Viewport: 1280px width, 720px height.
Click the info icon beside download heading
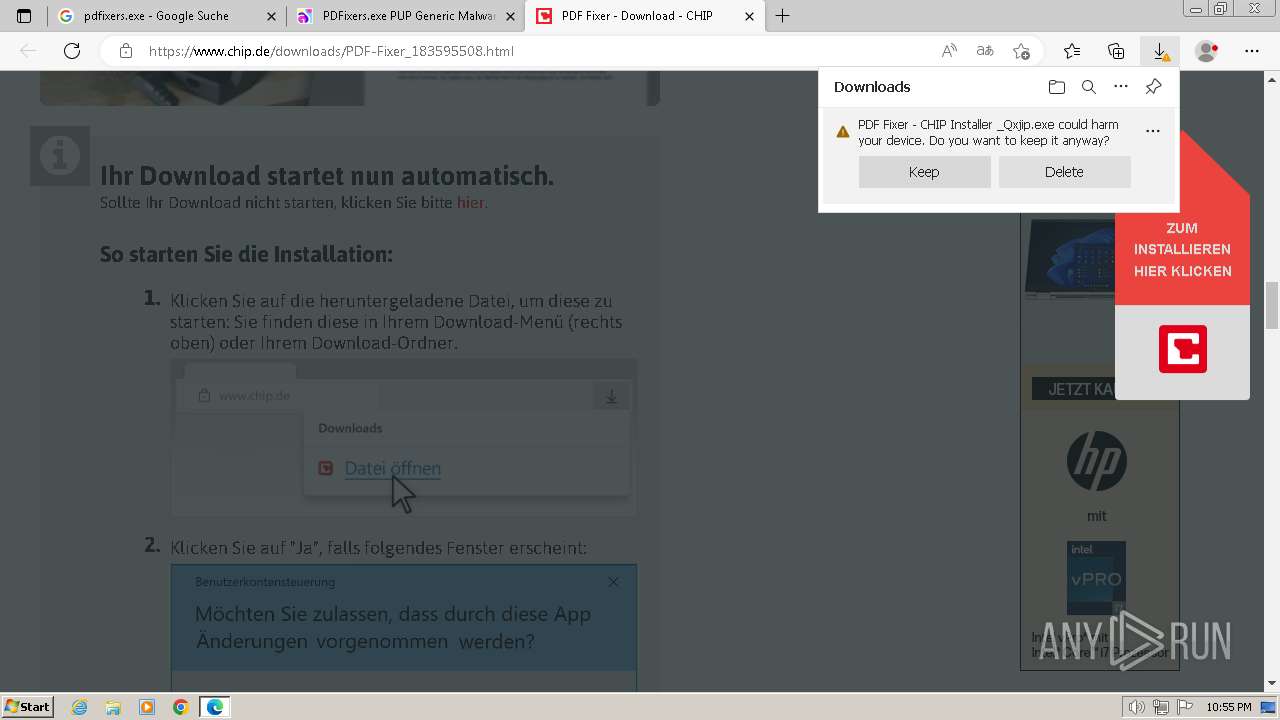click(59, 156)
